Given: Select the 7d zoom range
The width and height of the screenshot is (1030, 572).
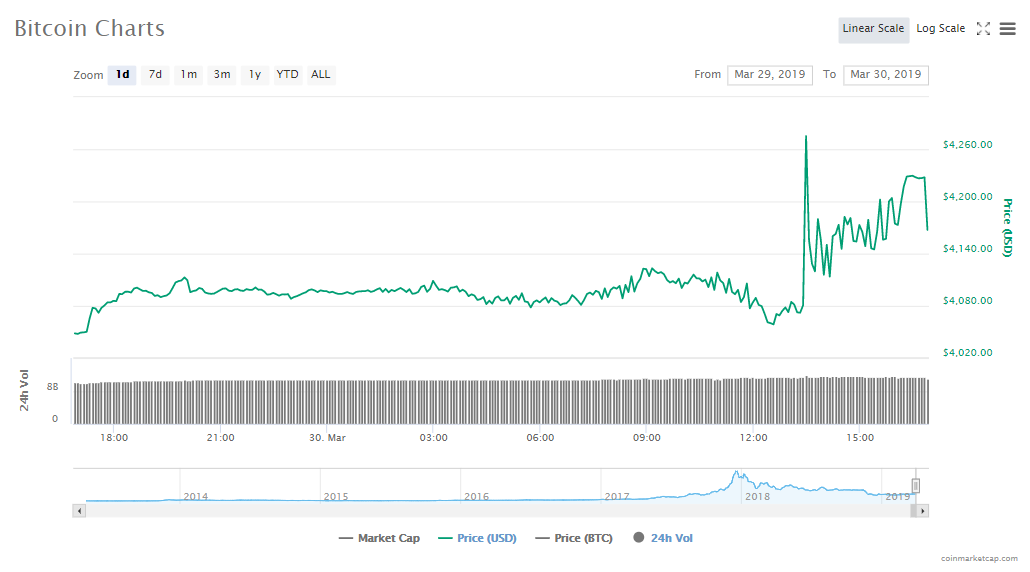Looking at the screenshot, I should click(155, 75).
